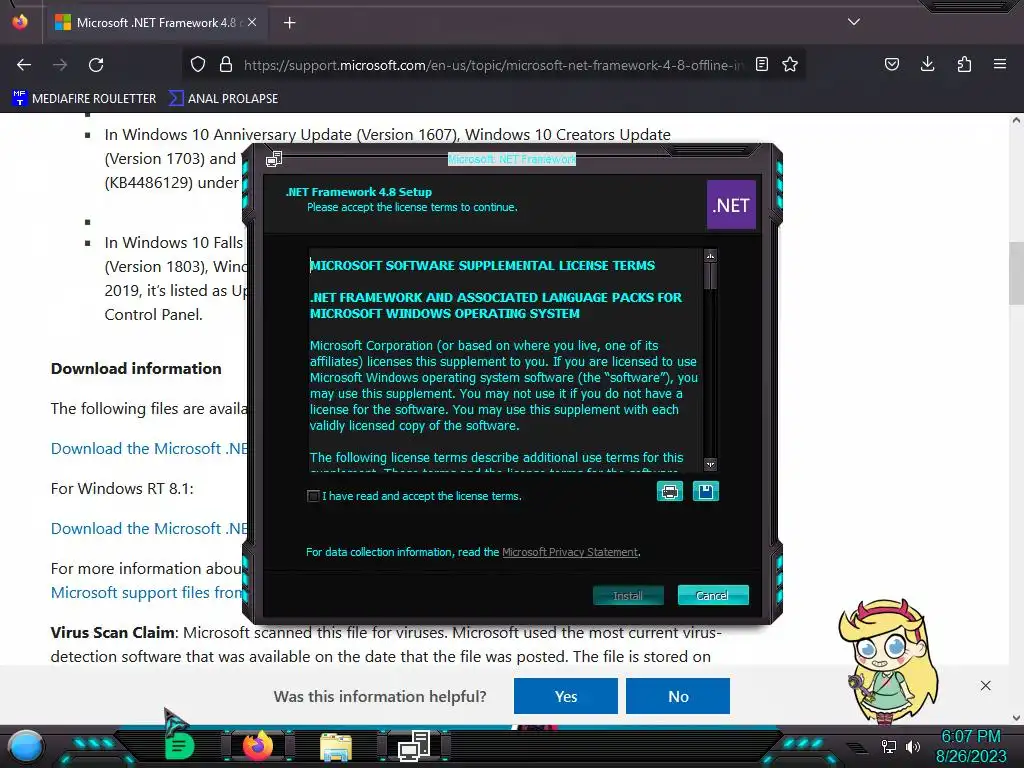Answer Yes to 'Was this information helpful?'
The image size is (1024, 768).
(566, 696)
